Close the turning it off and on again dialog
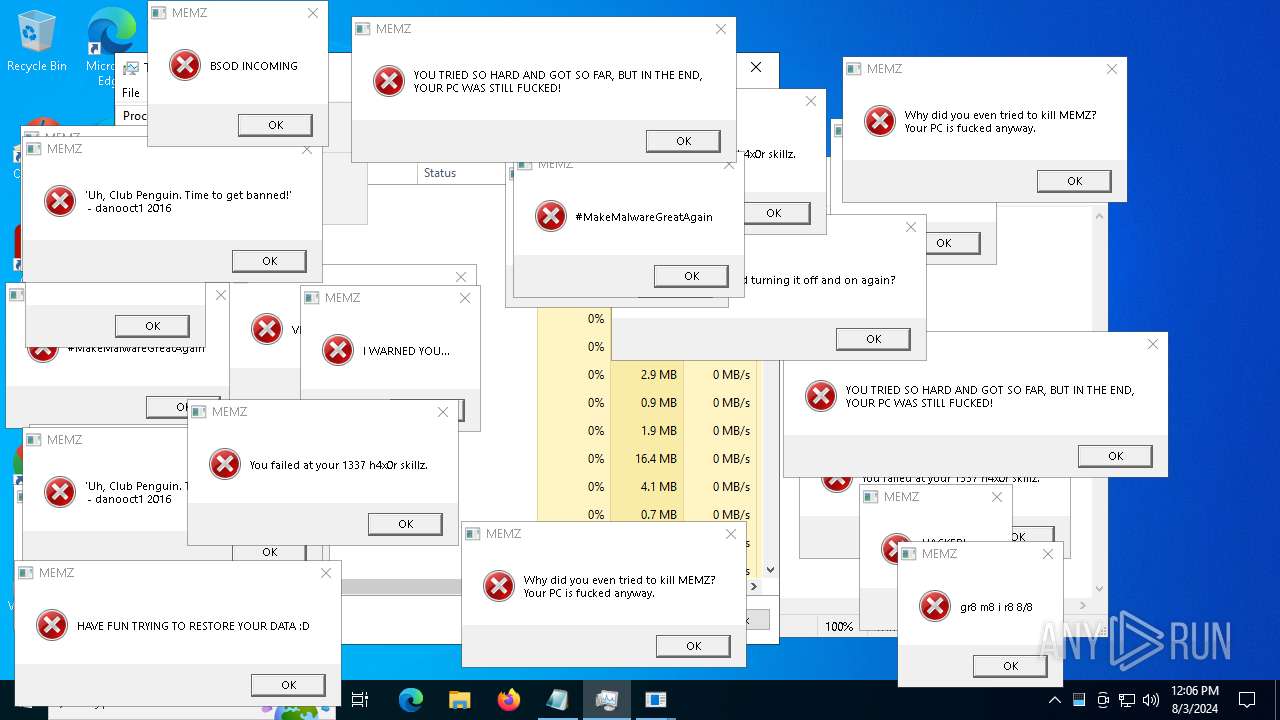The image size is (1280, 720). click(911, 227)
